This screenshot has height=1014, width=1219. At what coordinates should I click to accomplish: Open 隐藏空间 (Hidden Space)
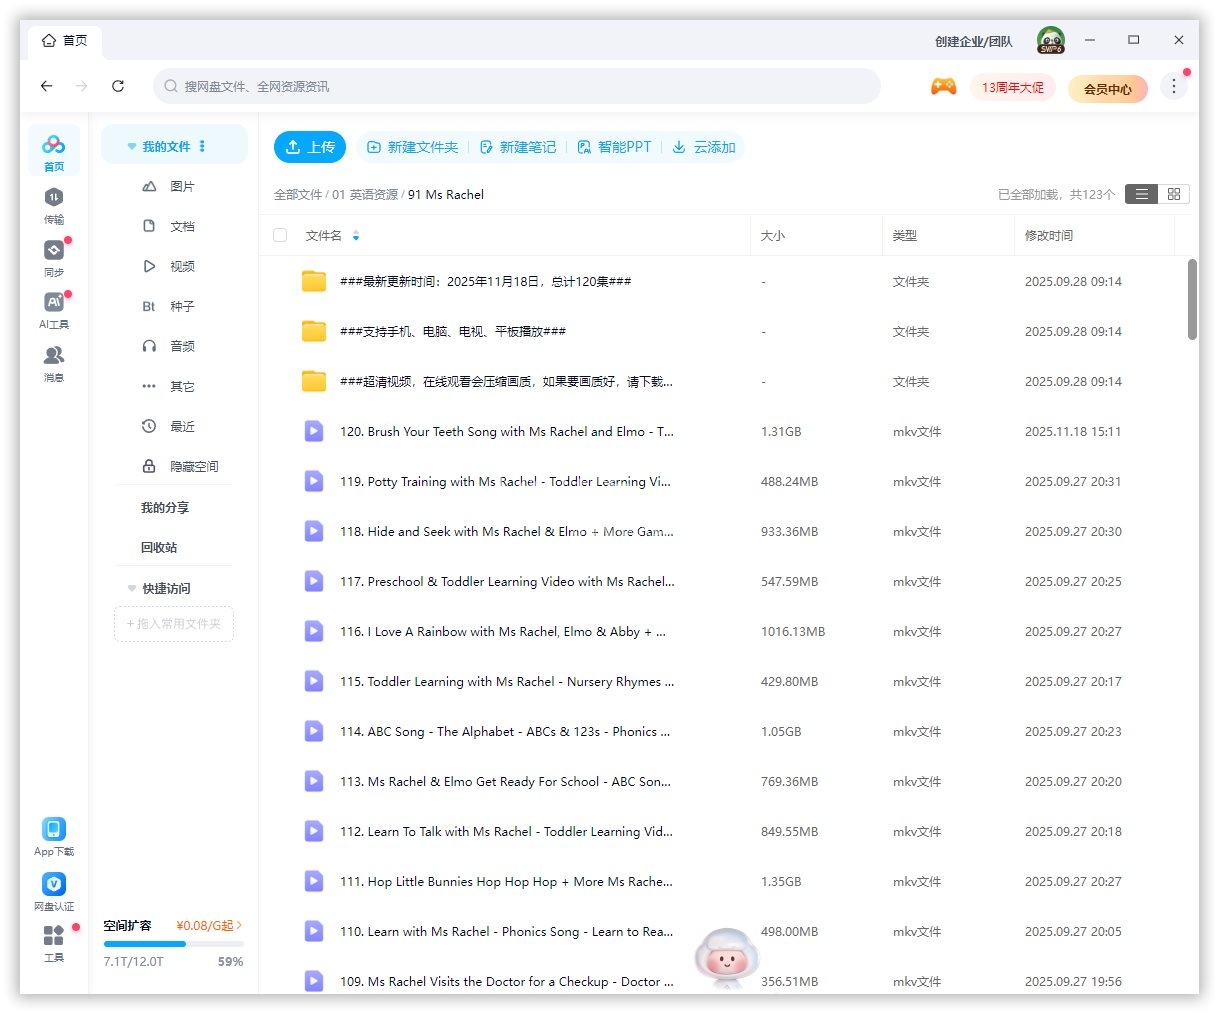[193, 466]
